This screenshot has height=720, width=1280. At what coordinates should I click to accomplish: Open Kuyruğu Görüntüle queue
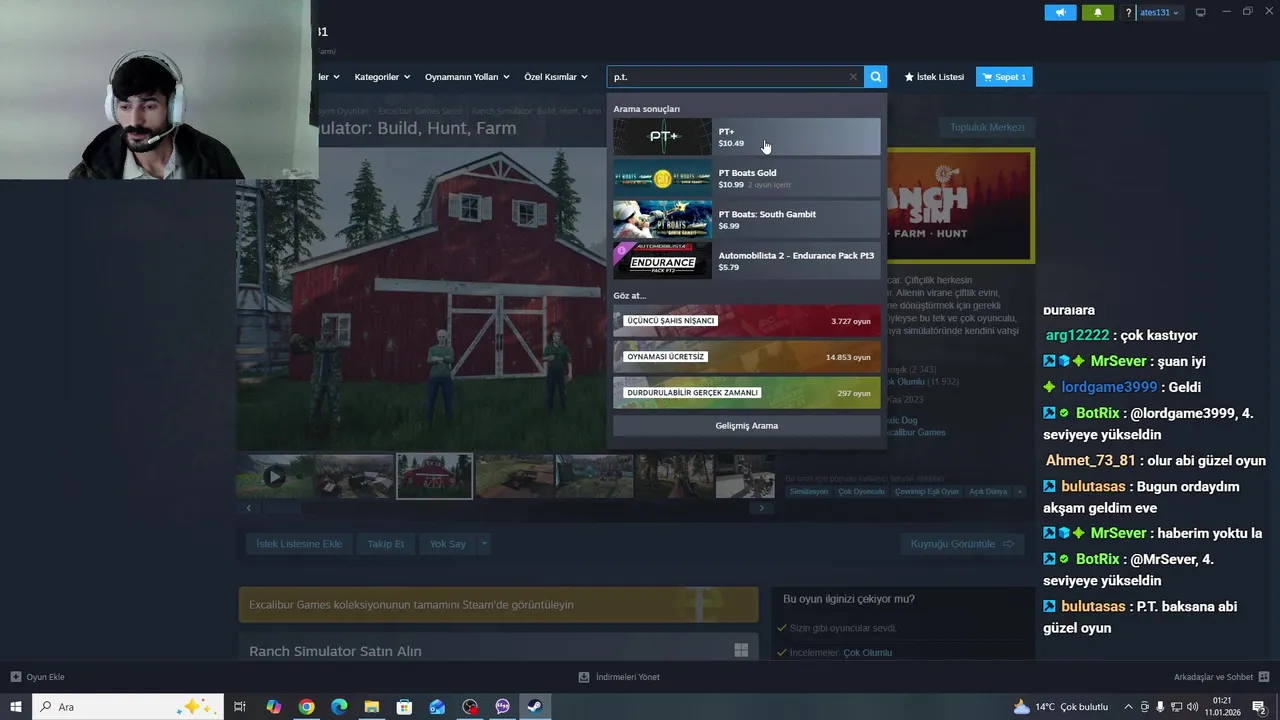962,544
